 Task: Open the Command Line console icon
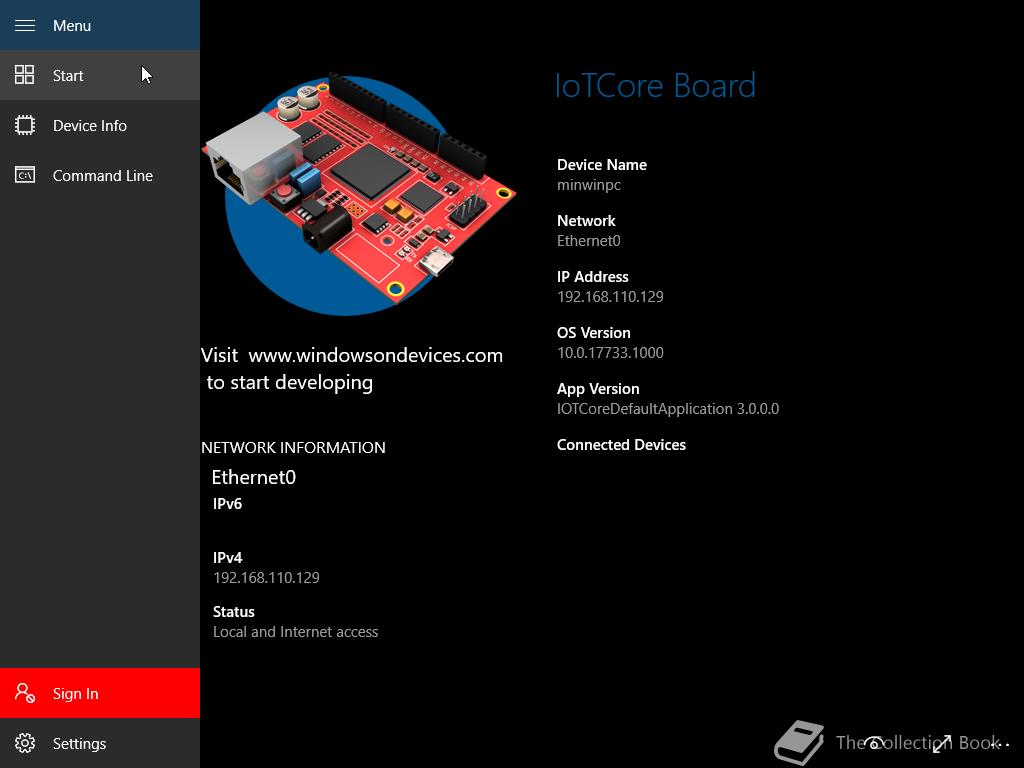coord(25,175)
